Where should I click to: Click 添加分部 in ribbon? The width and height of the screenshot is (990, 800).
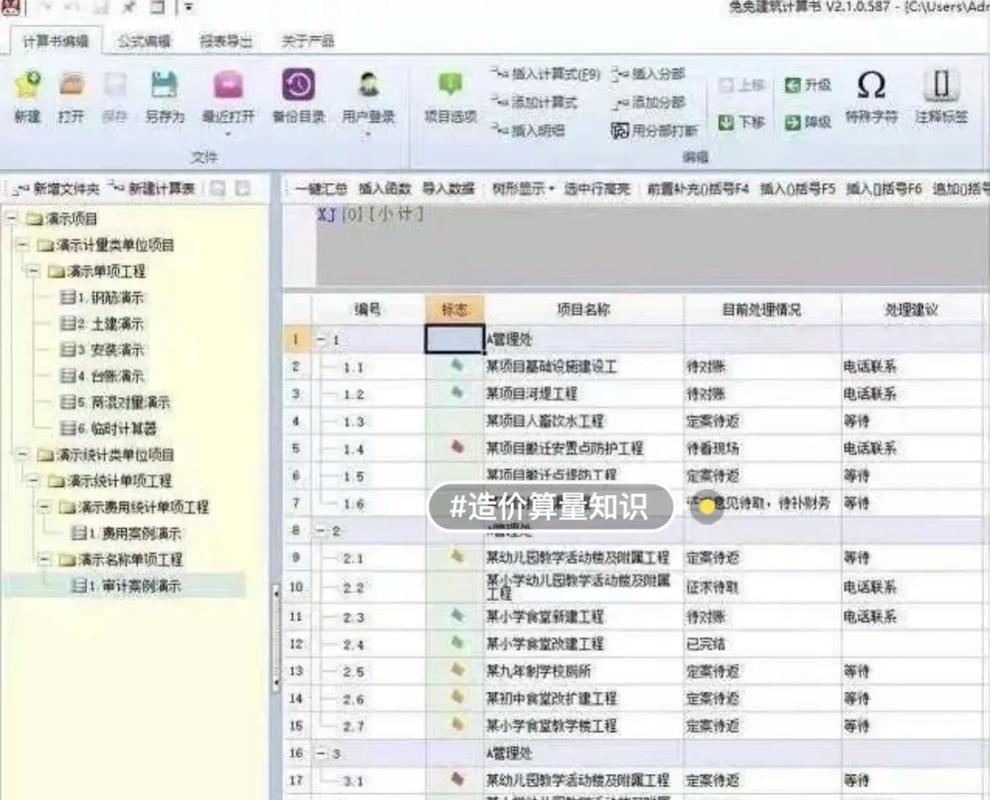coord(648,102)
